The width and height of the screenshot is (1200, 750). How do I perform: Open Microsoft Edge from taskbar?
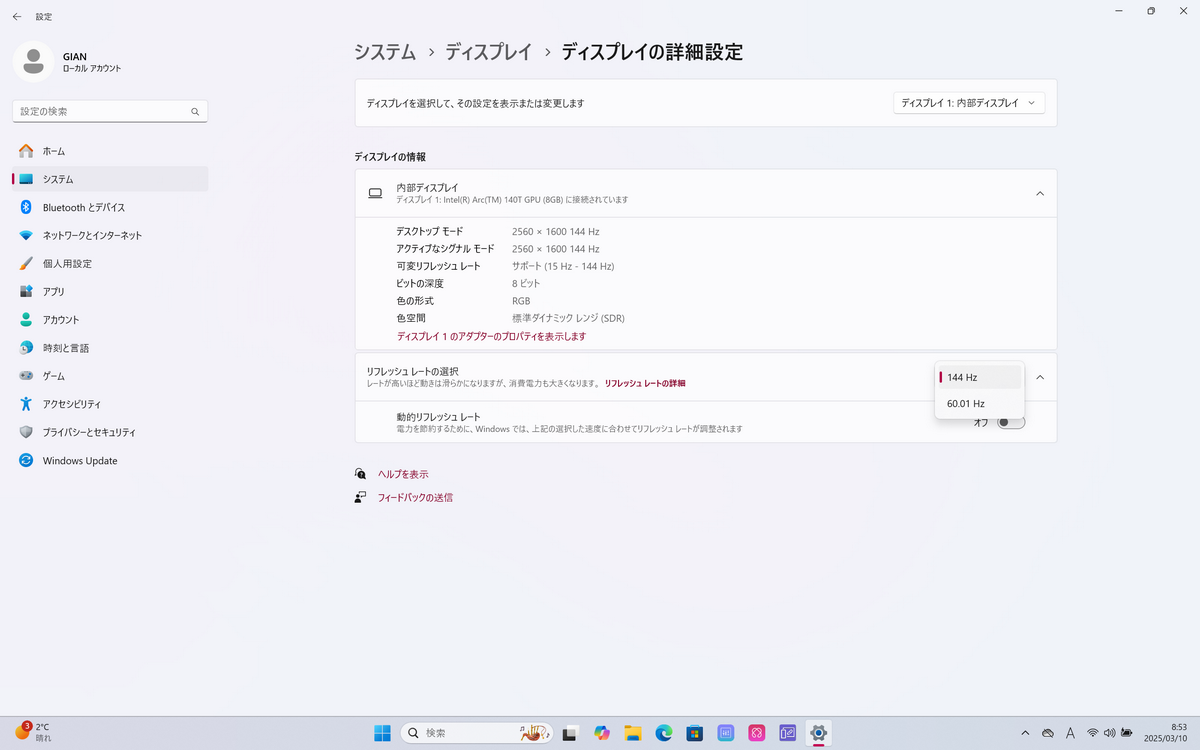[663, 733]
